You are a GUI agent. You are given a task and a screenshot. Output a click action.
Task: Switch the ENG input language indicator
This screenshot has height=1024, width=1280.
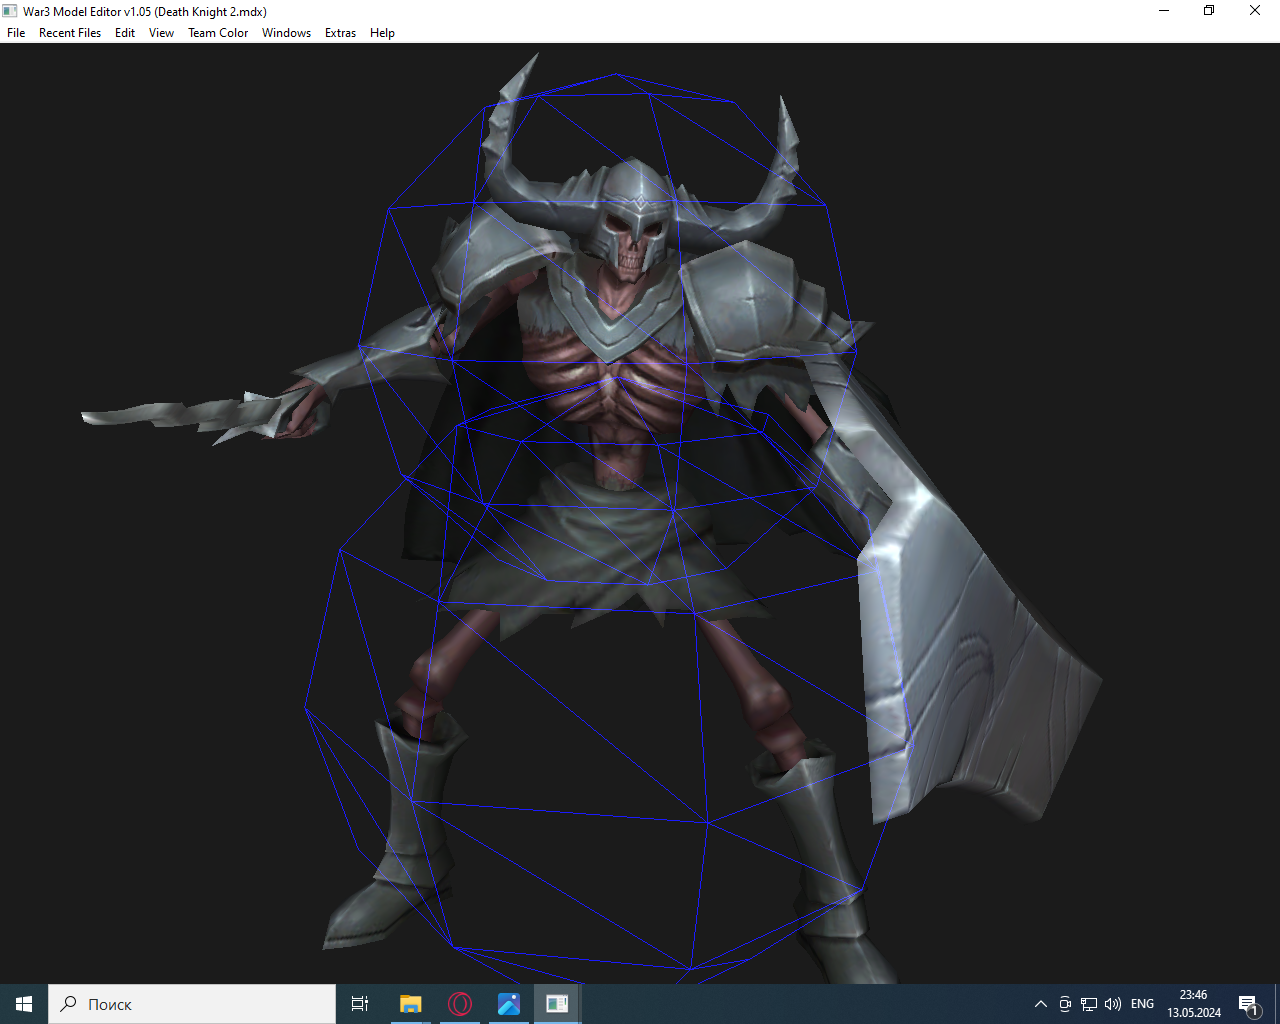coord(1142,1004)
